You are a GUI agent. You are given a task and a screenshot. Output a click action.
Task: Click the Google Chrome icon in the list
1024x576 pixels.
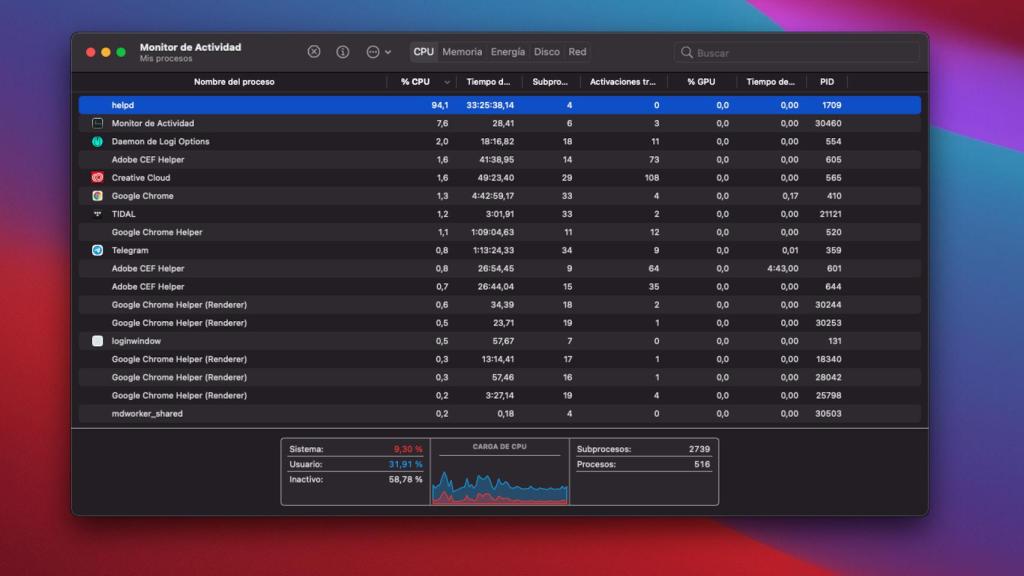96,196
